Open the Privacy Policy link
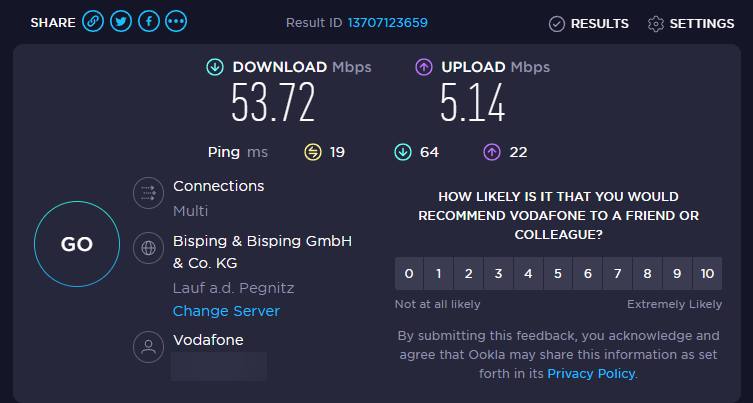This screenshot has width=753, height=403. coord(590,373)
